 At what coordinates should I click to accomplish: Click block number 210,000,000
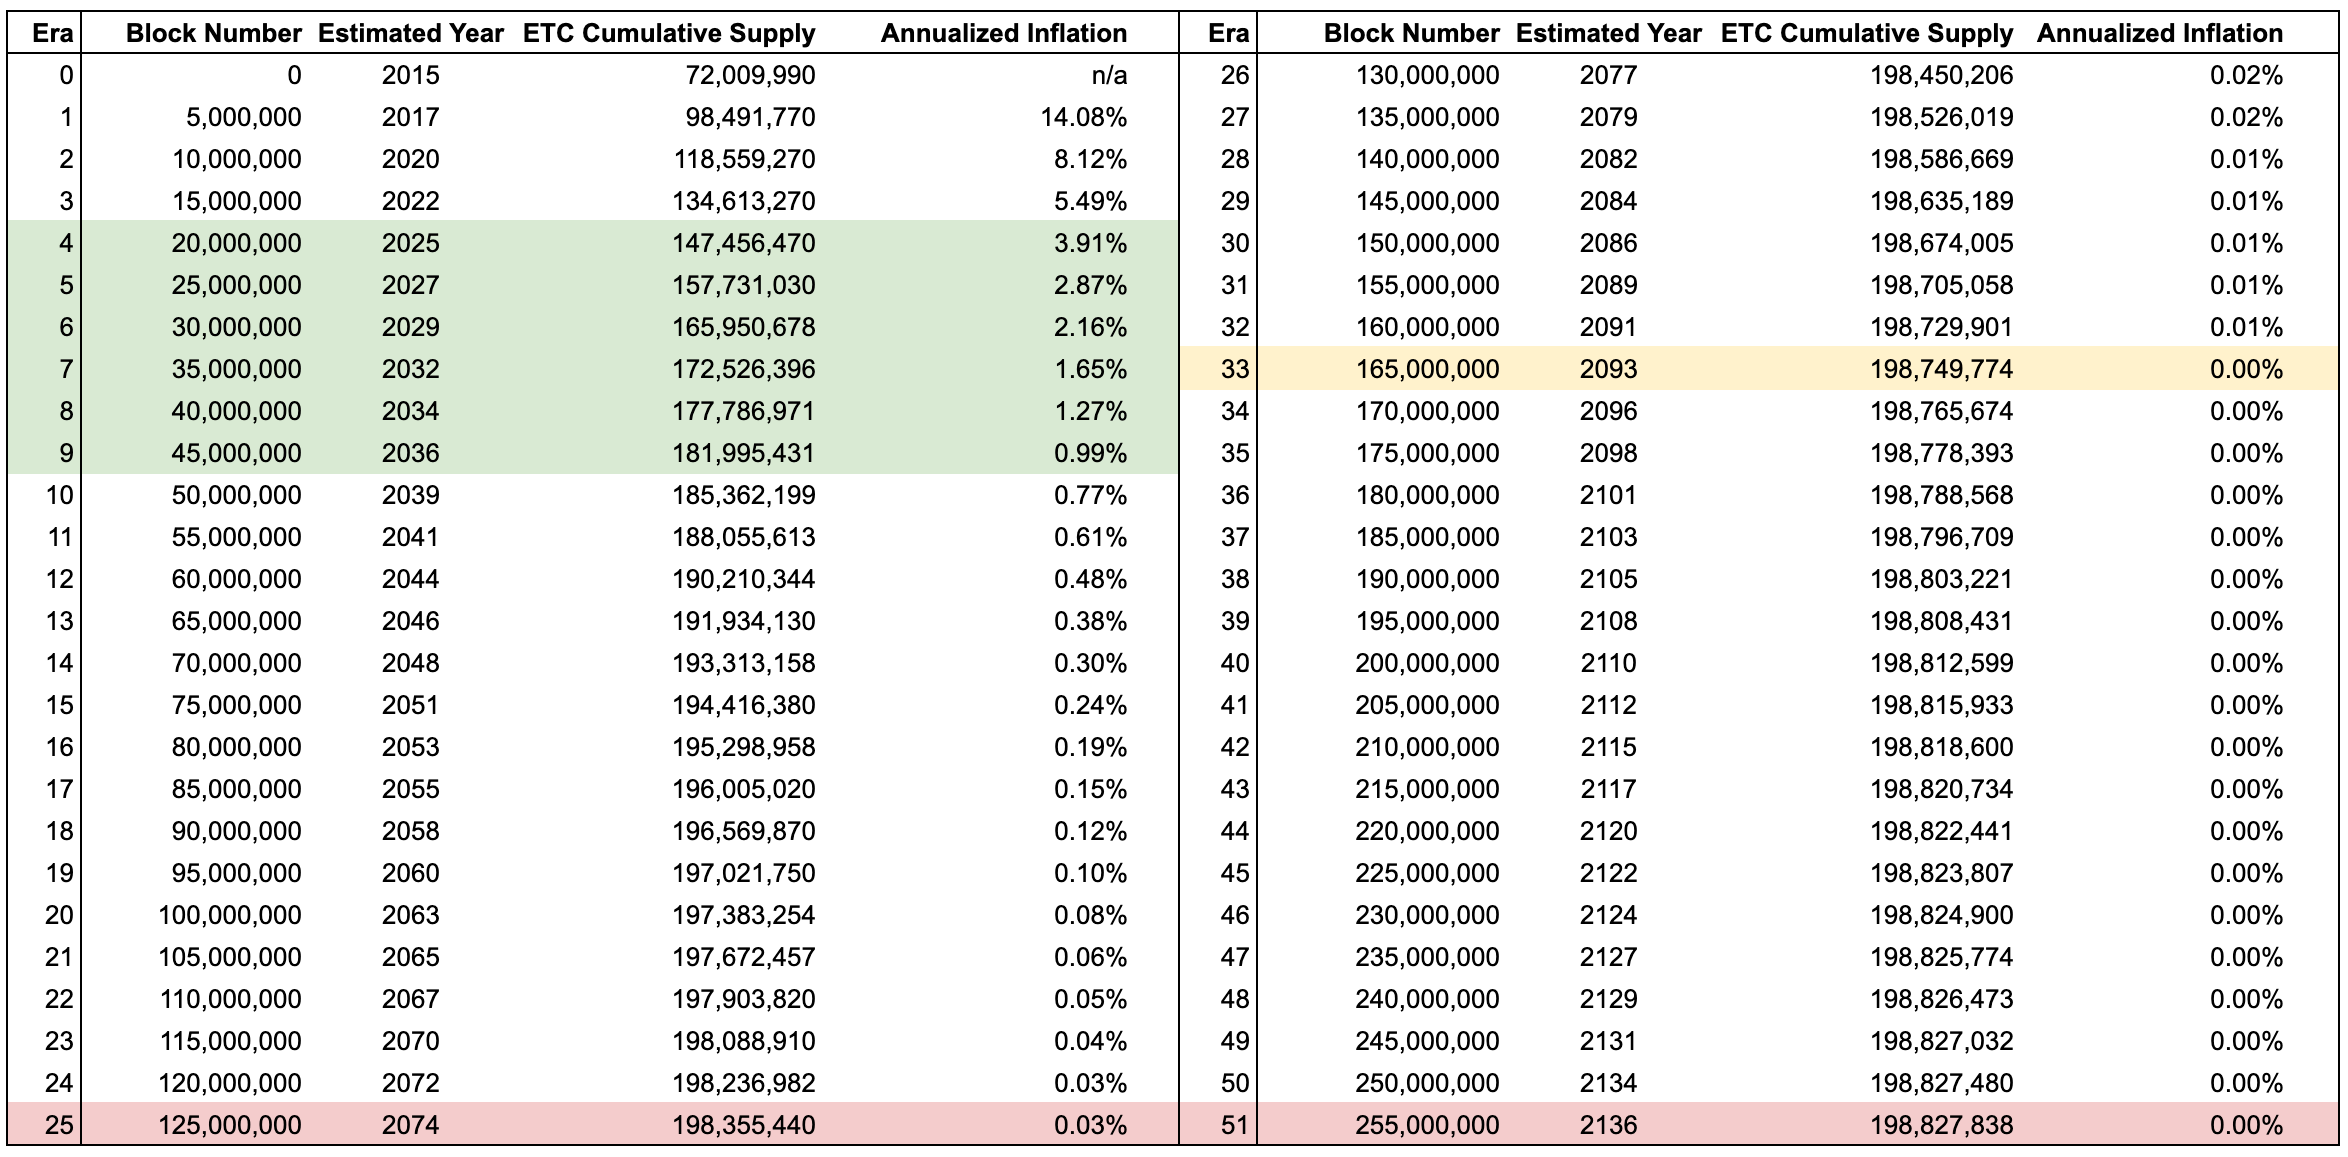pos(1428,747)
